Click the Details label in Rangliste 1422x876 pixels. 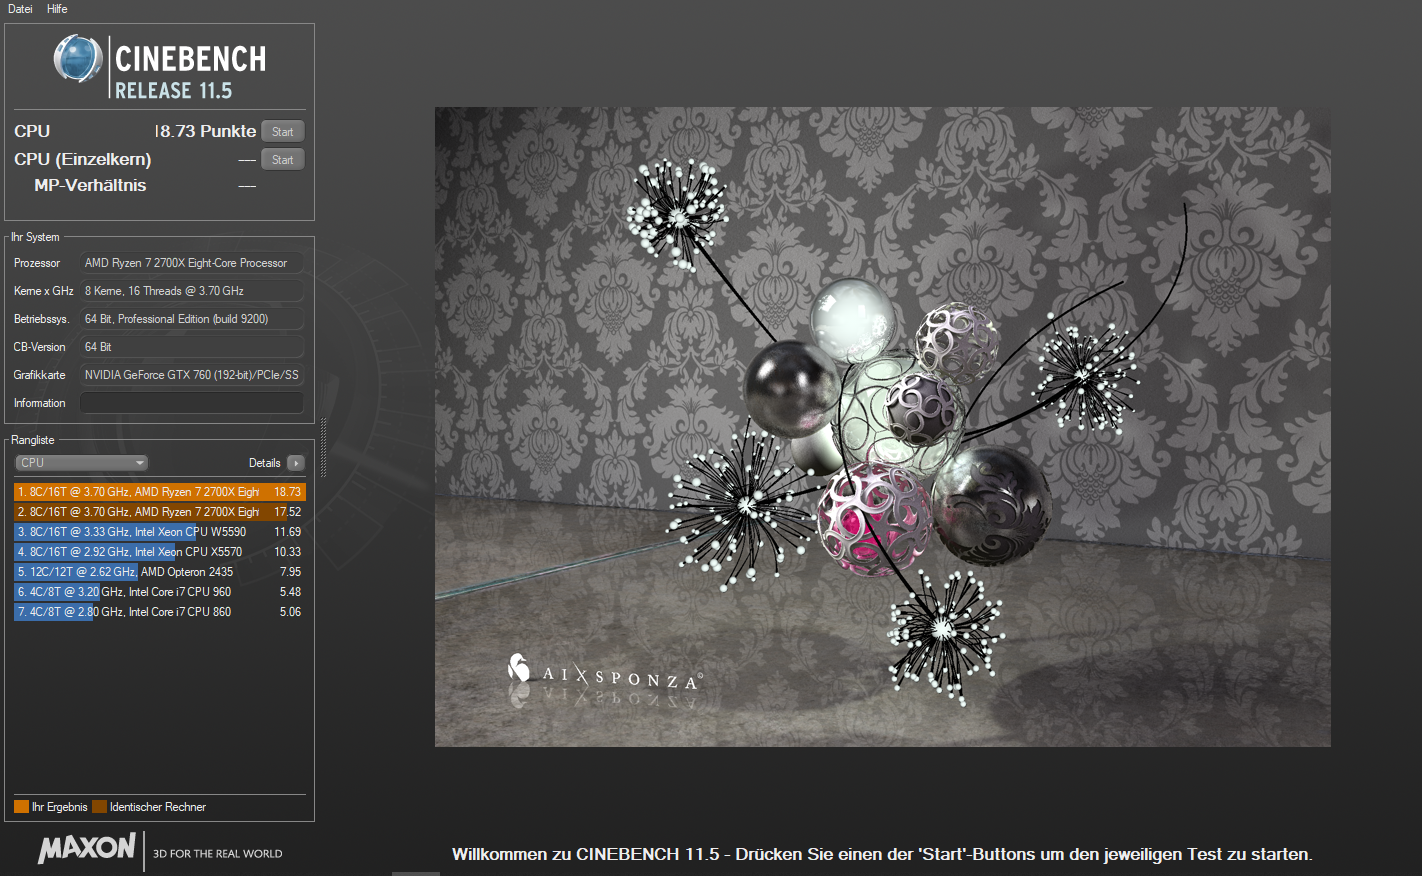tap(264, 463)
